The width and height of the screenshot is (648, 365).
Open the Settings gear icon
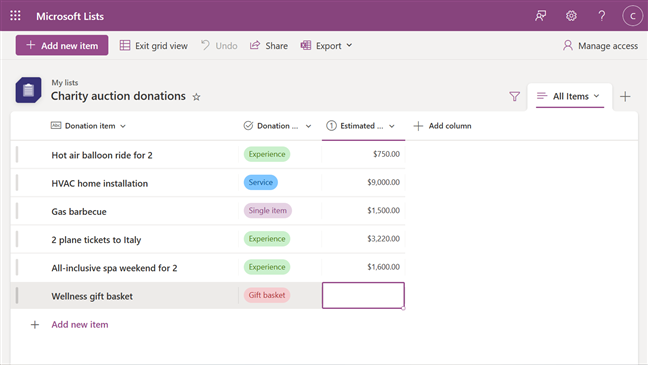click(x=571, y=16)
